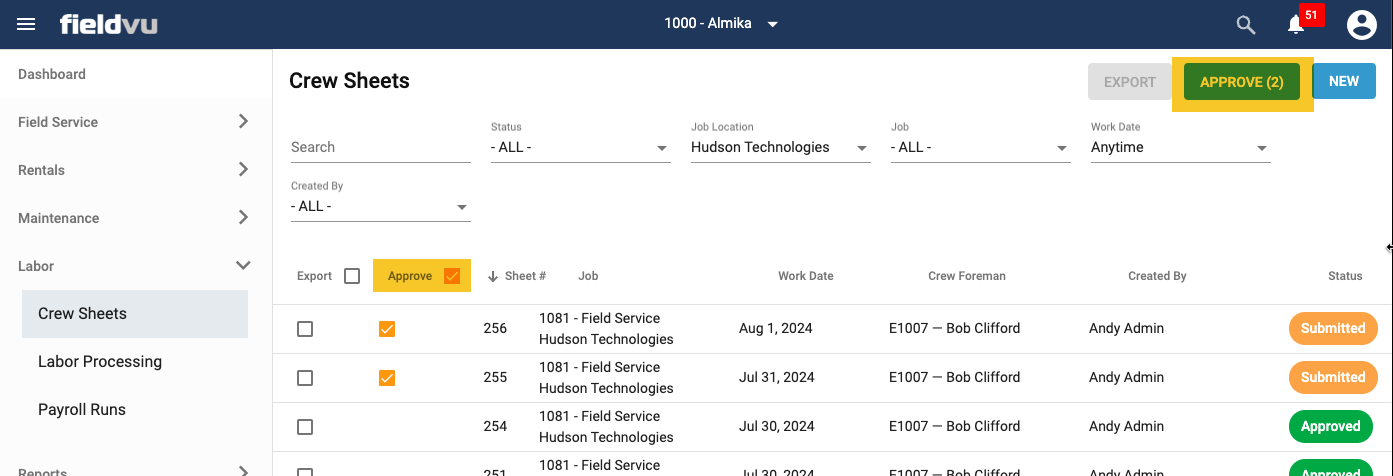Click the EXPORT button
The height and width of the screenshot is (476, 1393).
point(1130,82)
